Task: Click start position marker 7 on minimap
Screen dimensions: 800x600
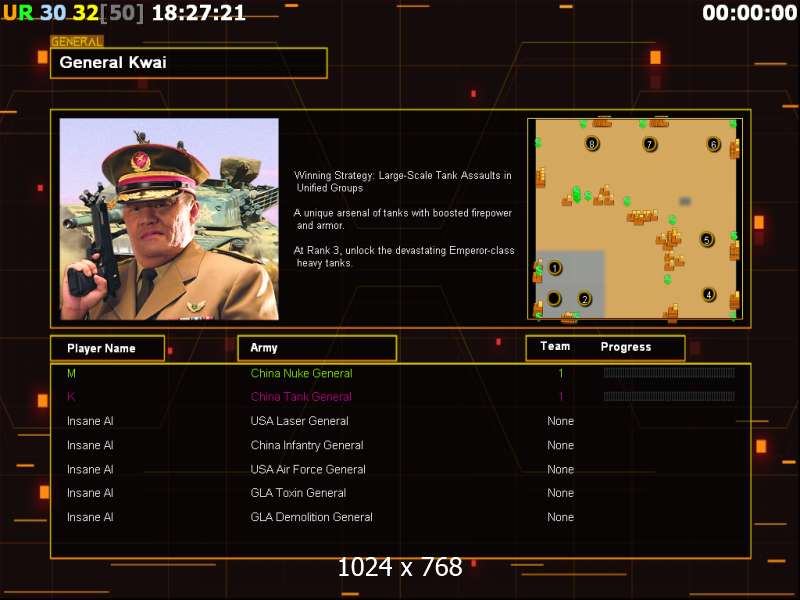Action: pyautogui.click(x=649, y=144)
